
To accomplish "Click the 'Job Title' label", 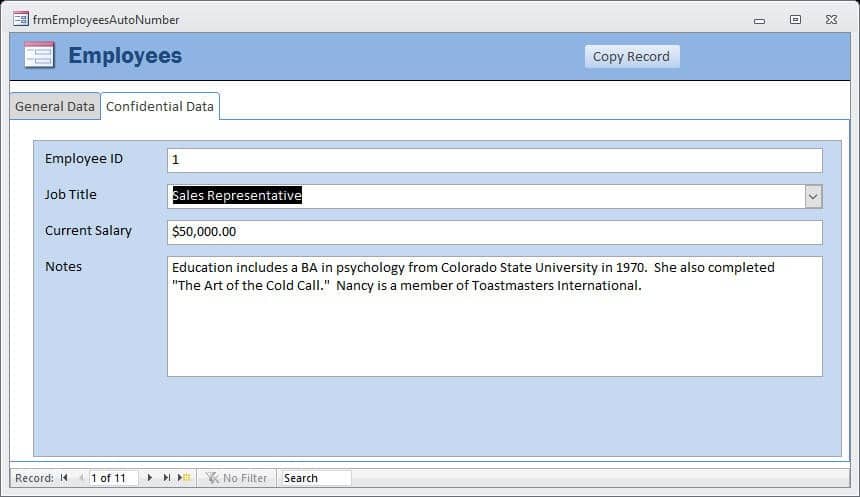I will click(x=71, y=194).
